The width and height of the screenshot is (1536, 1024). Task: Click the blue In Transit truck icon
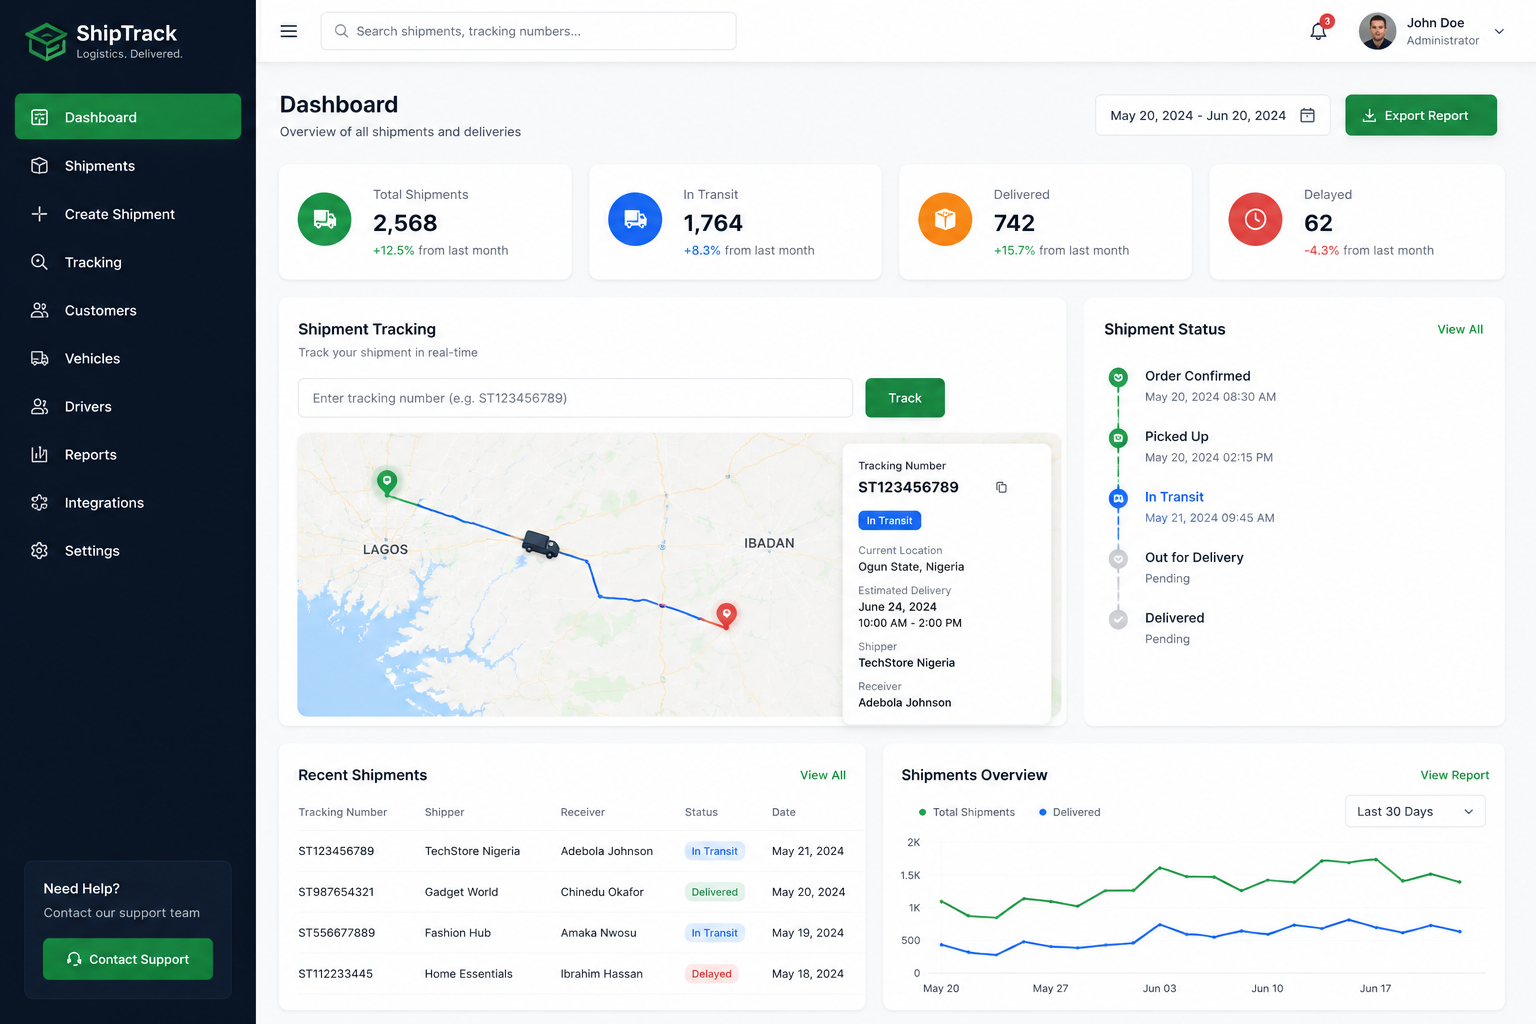click(x=635, y=219)
